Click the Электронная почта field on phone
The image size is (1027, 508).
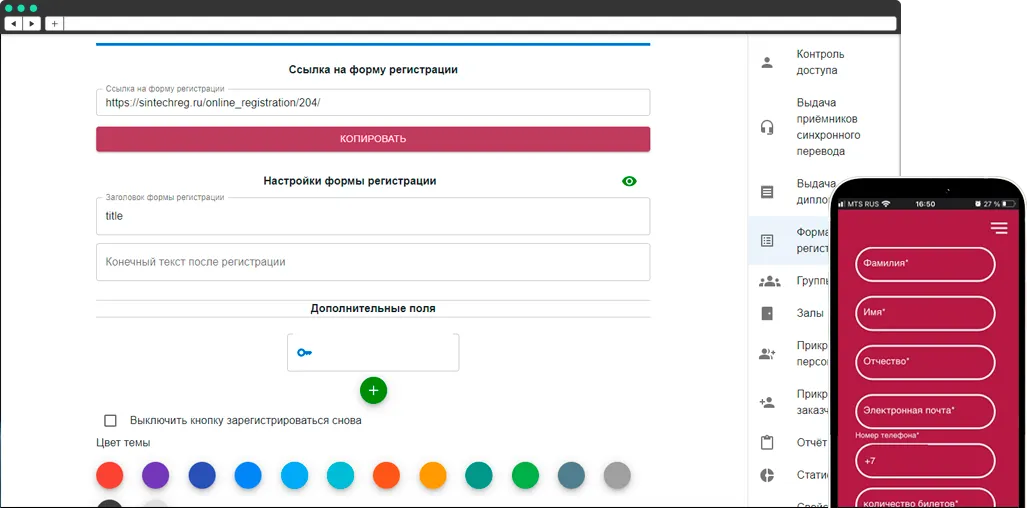(x=925, y=412)
